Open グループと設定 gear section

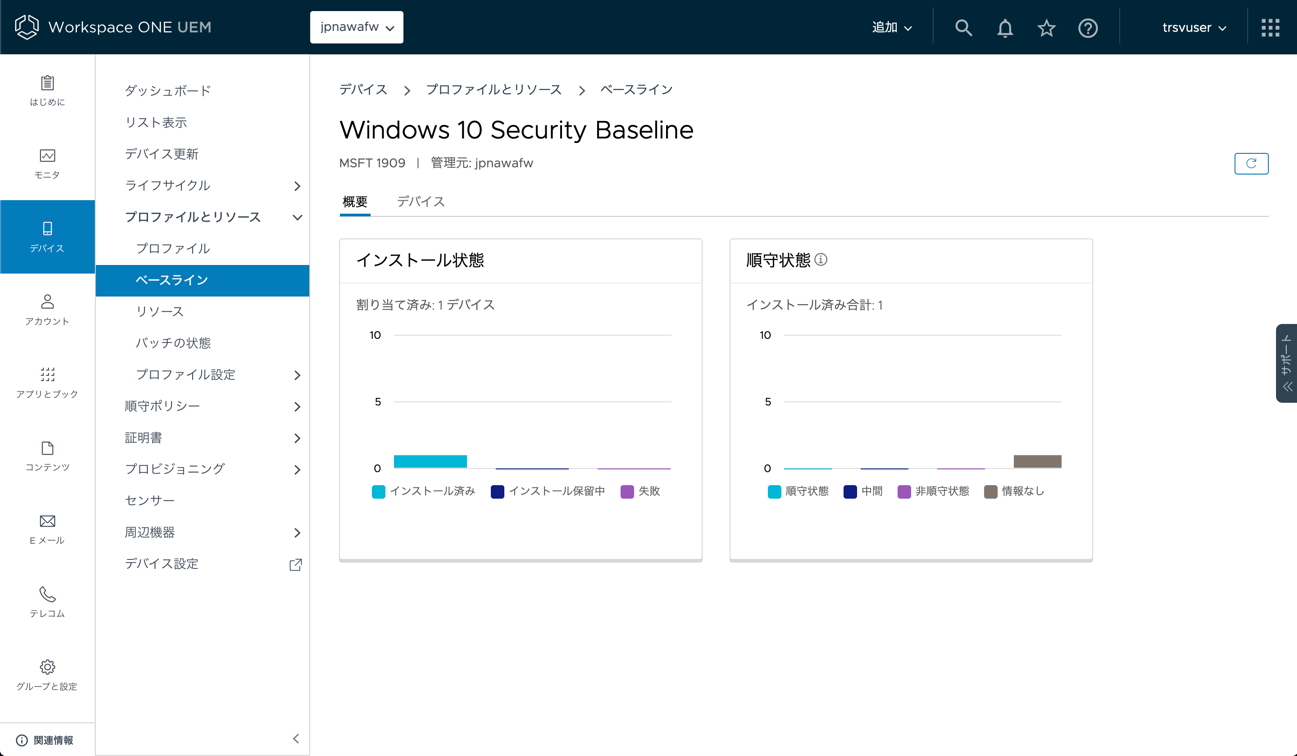tap(47, 675)
